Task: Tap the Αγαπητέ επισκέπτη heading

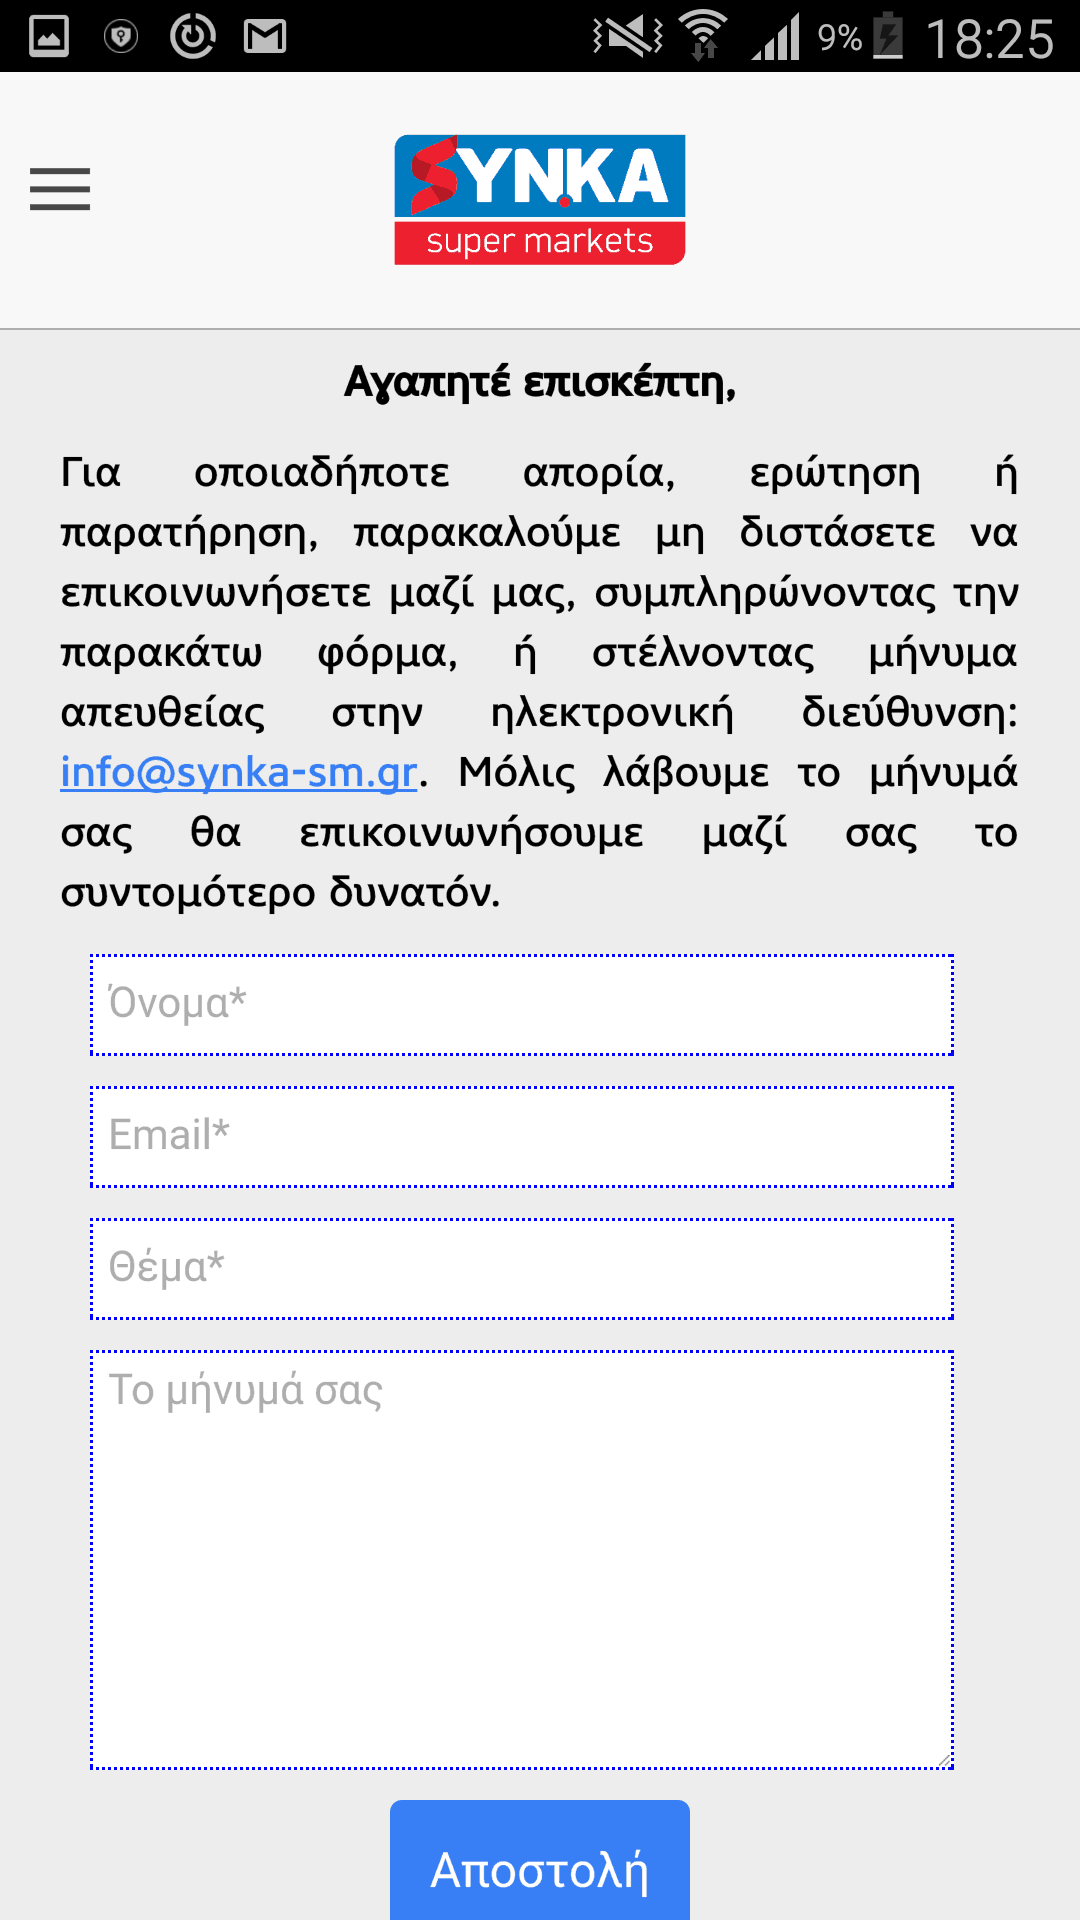Action: [x=540, y=382]
